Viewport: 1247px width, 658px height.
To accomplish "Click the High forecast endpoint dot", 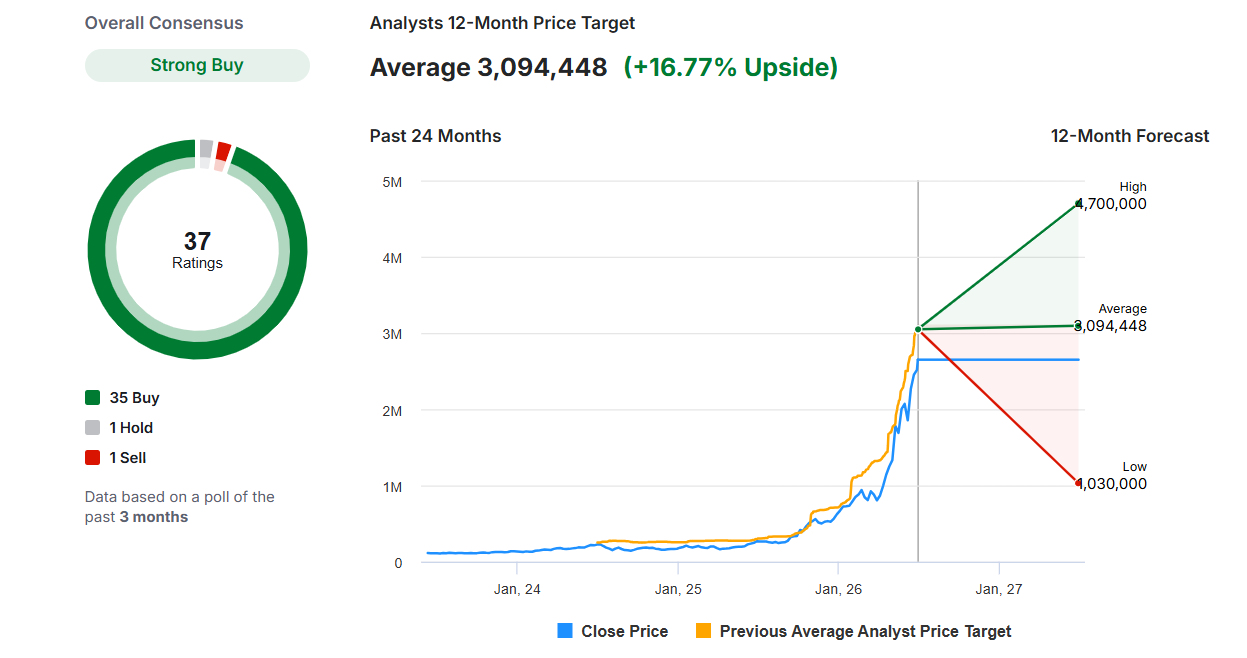I will [1079, 204].
